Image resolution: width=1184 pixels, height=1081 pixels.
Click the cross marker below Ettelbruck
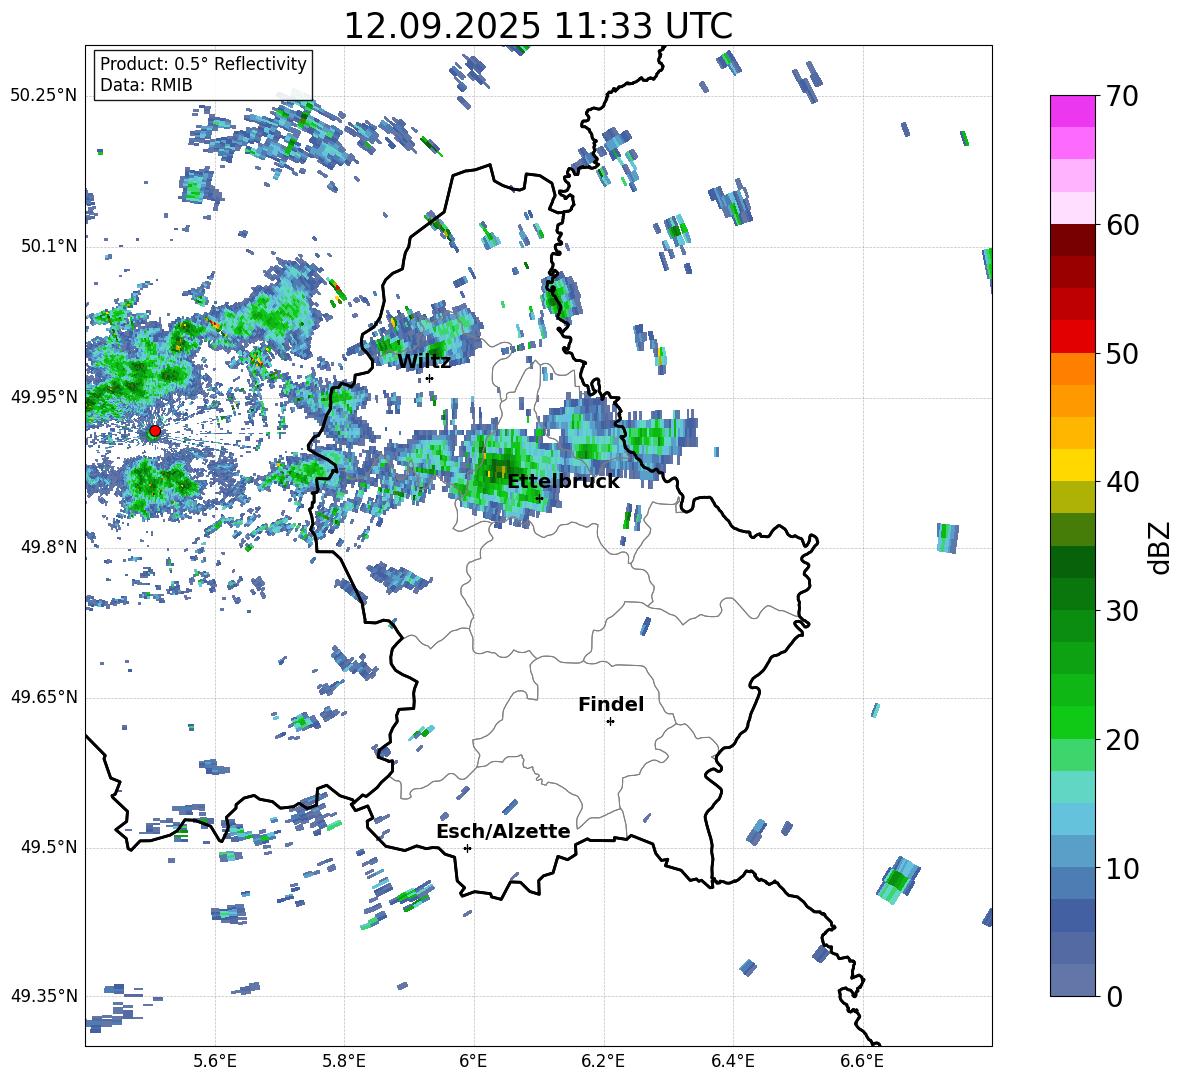(x=539, y=498)
